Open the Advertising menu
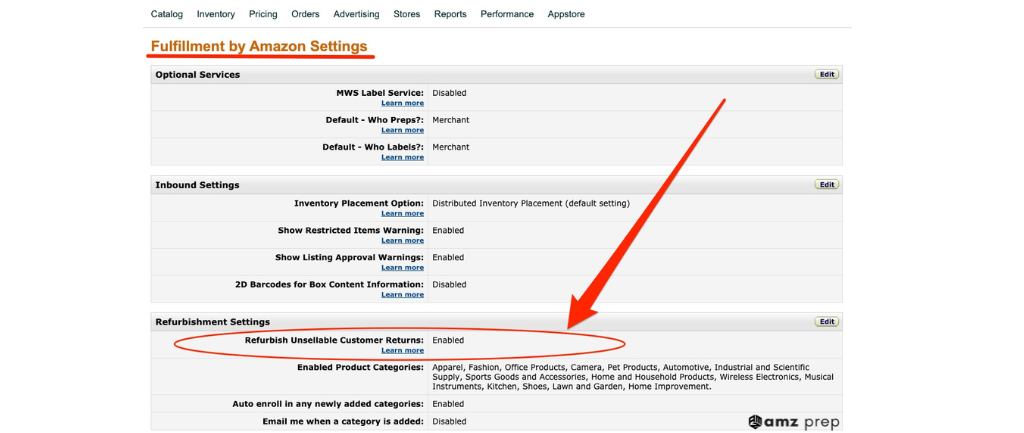Viewport: 1024px width, 433px height. pyautogui.click(x=356, y=14)
